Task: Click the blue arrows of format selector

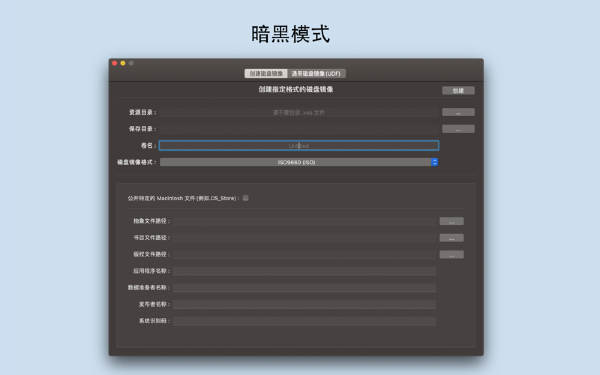Action: pos(434,162)
